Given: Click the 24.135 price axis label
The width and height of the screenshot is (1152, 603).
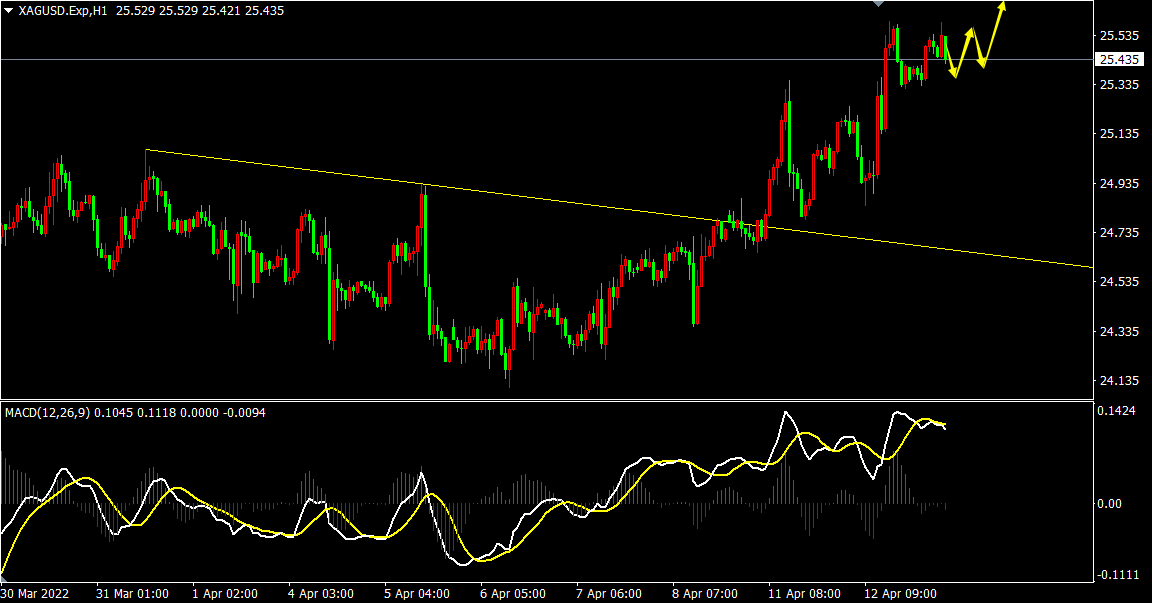Looking at the screenshot, I should 1119,381.
